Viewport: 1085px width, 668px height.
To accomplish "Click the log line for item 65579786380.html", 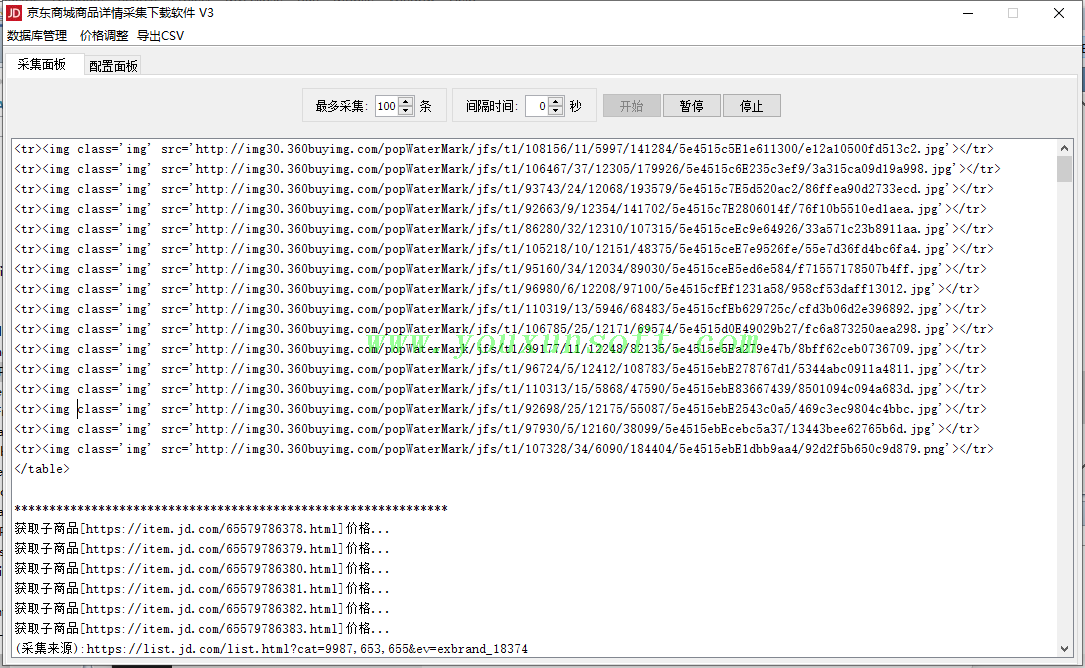I will [x=202, y=570].
